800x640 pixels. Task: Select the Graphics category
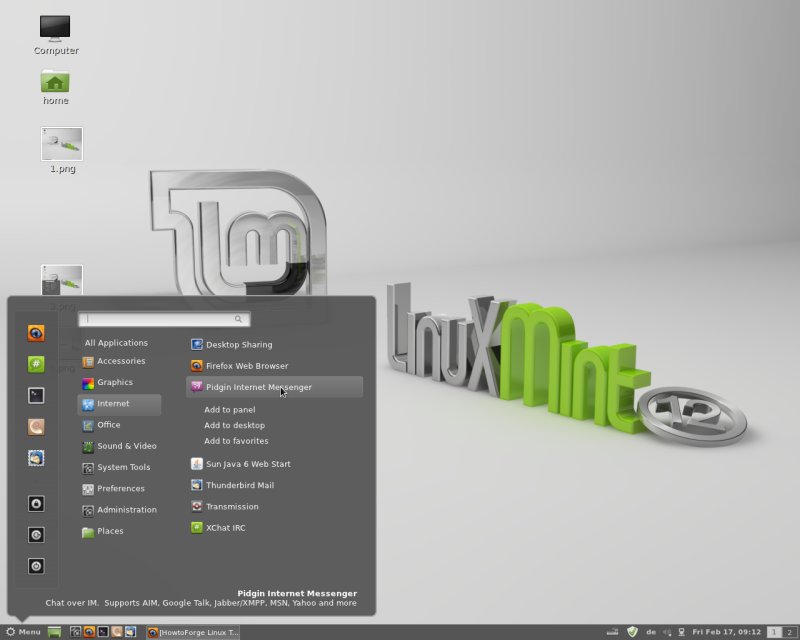point(119,382)
